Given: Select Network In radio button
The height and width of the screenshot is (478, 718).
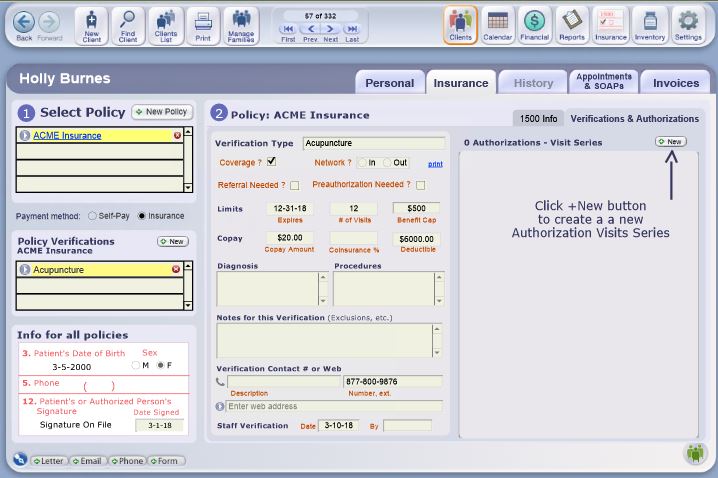Looking at the screenshot, I should 362,163.
